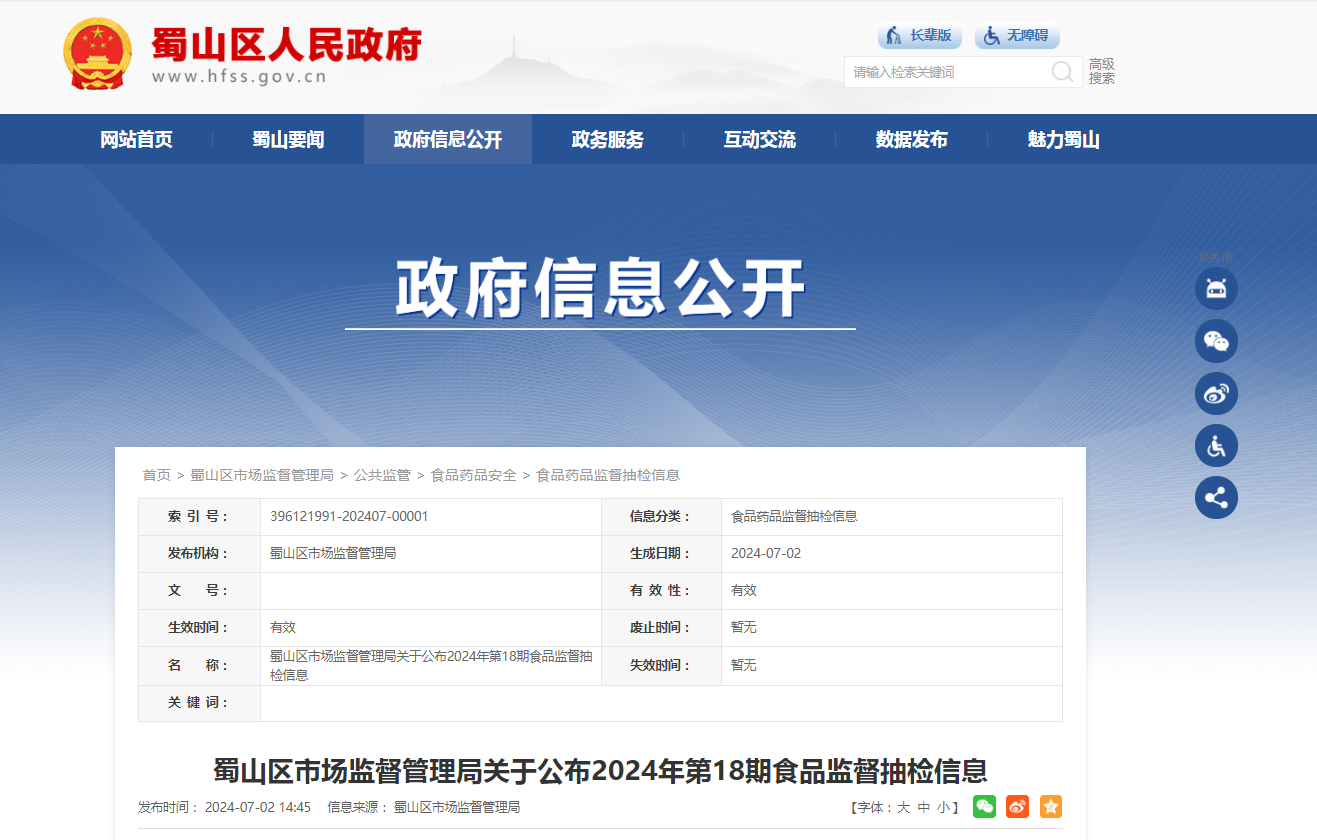1317x840 pixels.
Task: Set font size to 大 (large)
Action: click(903, 808)
